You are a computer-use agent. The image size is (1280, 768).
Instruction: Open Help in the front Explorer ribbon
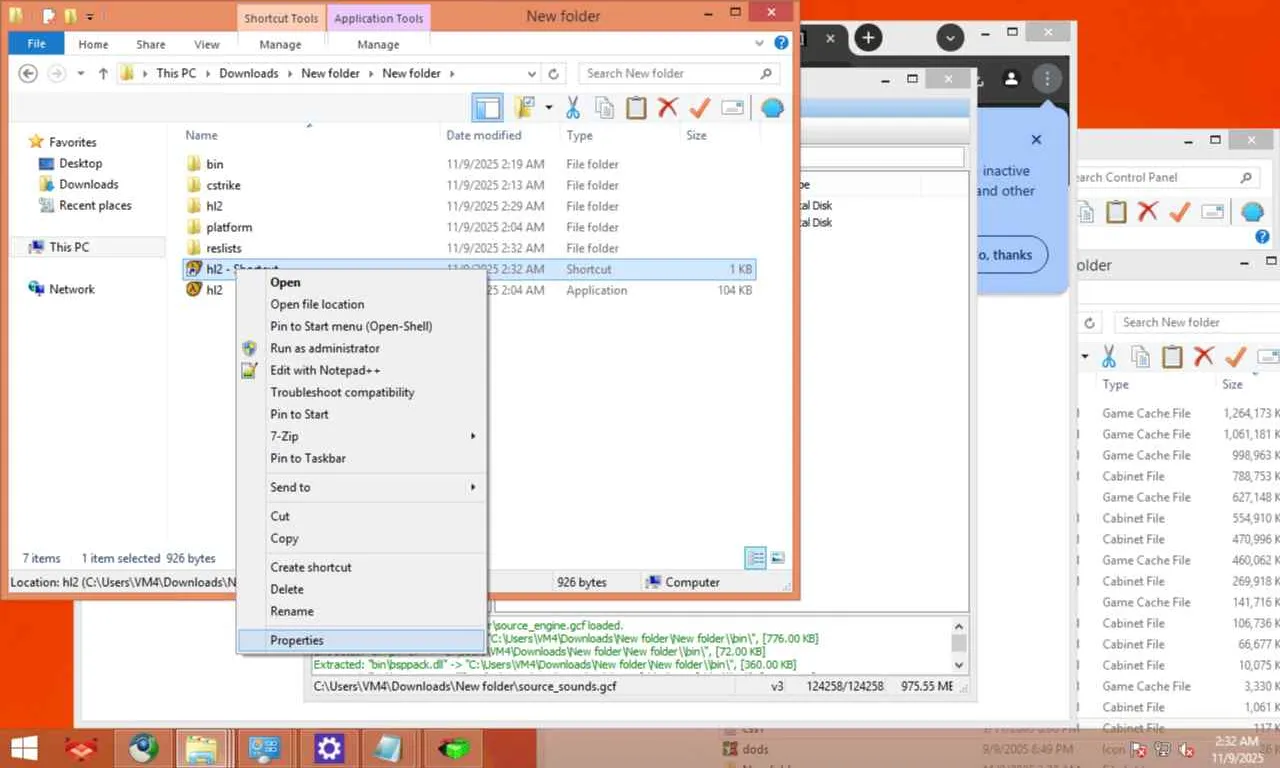coord(781,44)
